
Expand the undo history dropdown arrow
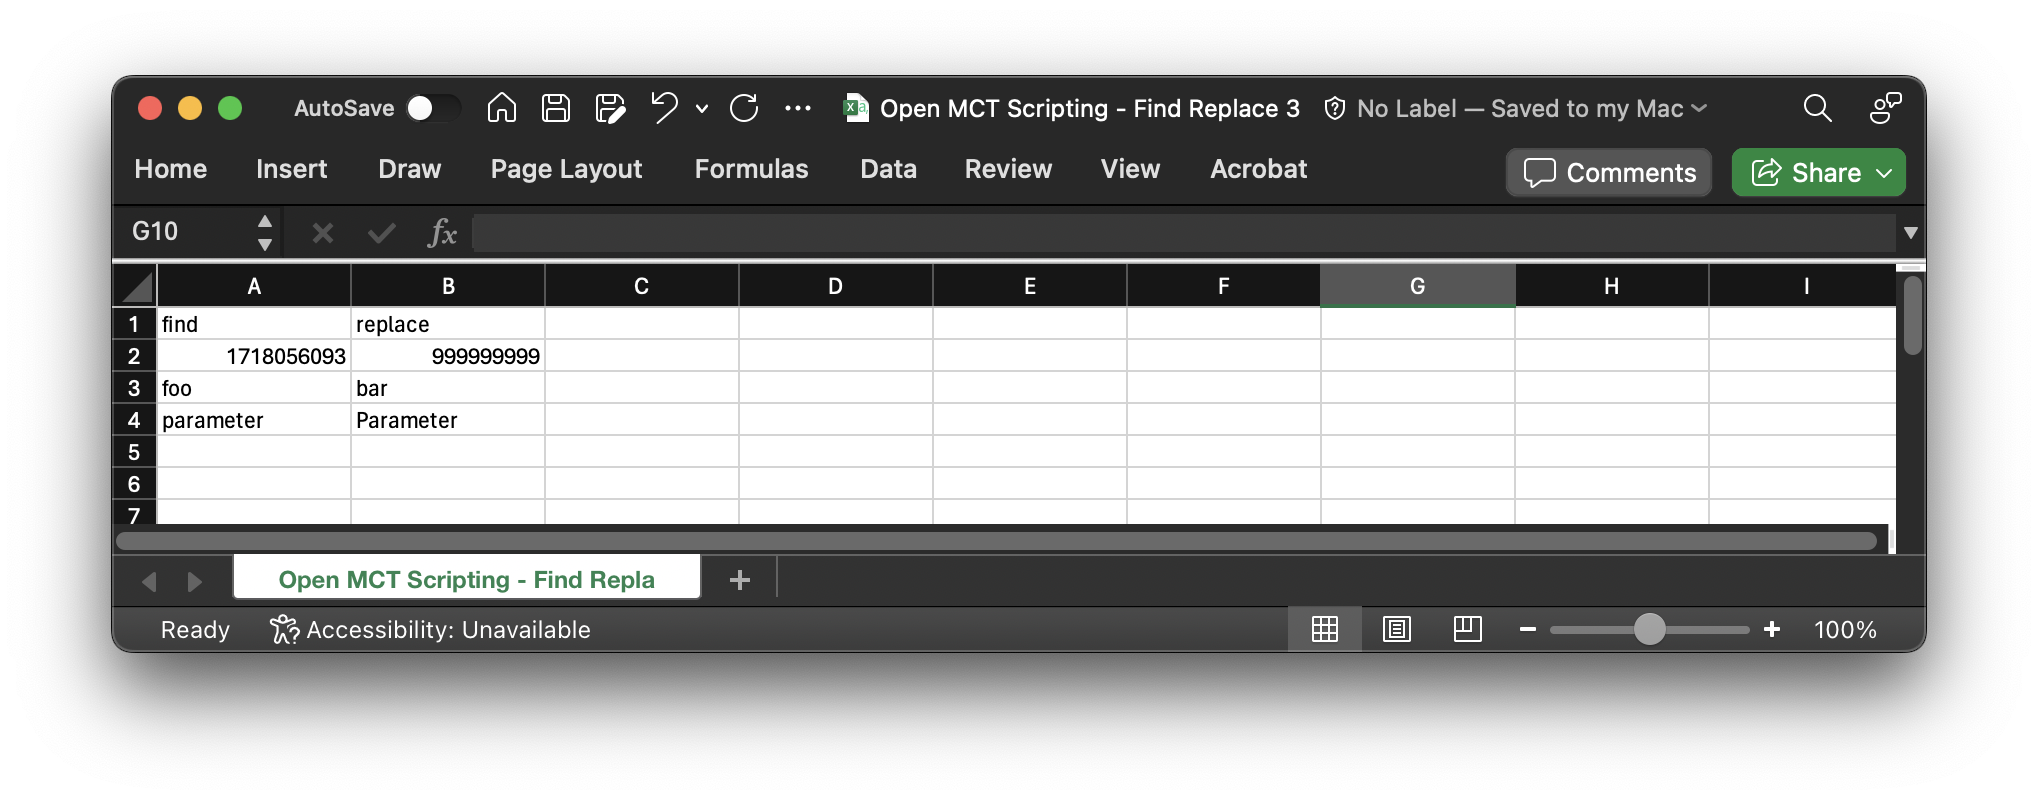(x=702, y=108)
